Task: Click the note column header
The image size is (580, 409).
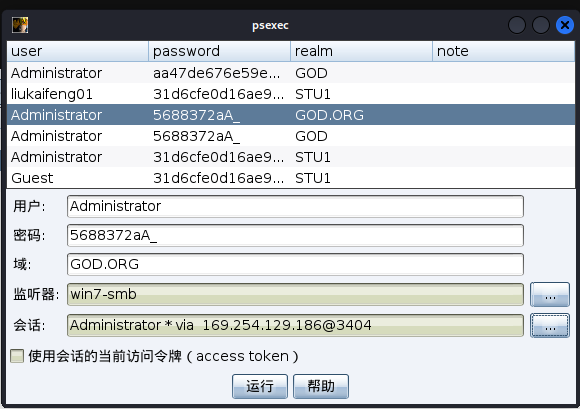Action: (x=503, y=51)
